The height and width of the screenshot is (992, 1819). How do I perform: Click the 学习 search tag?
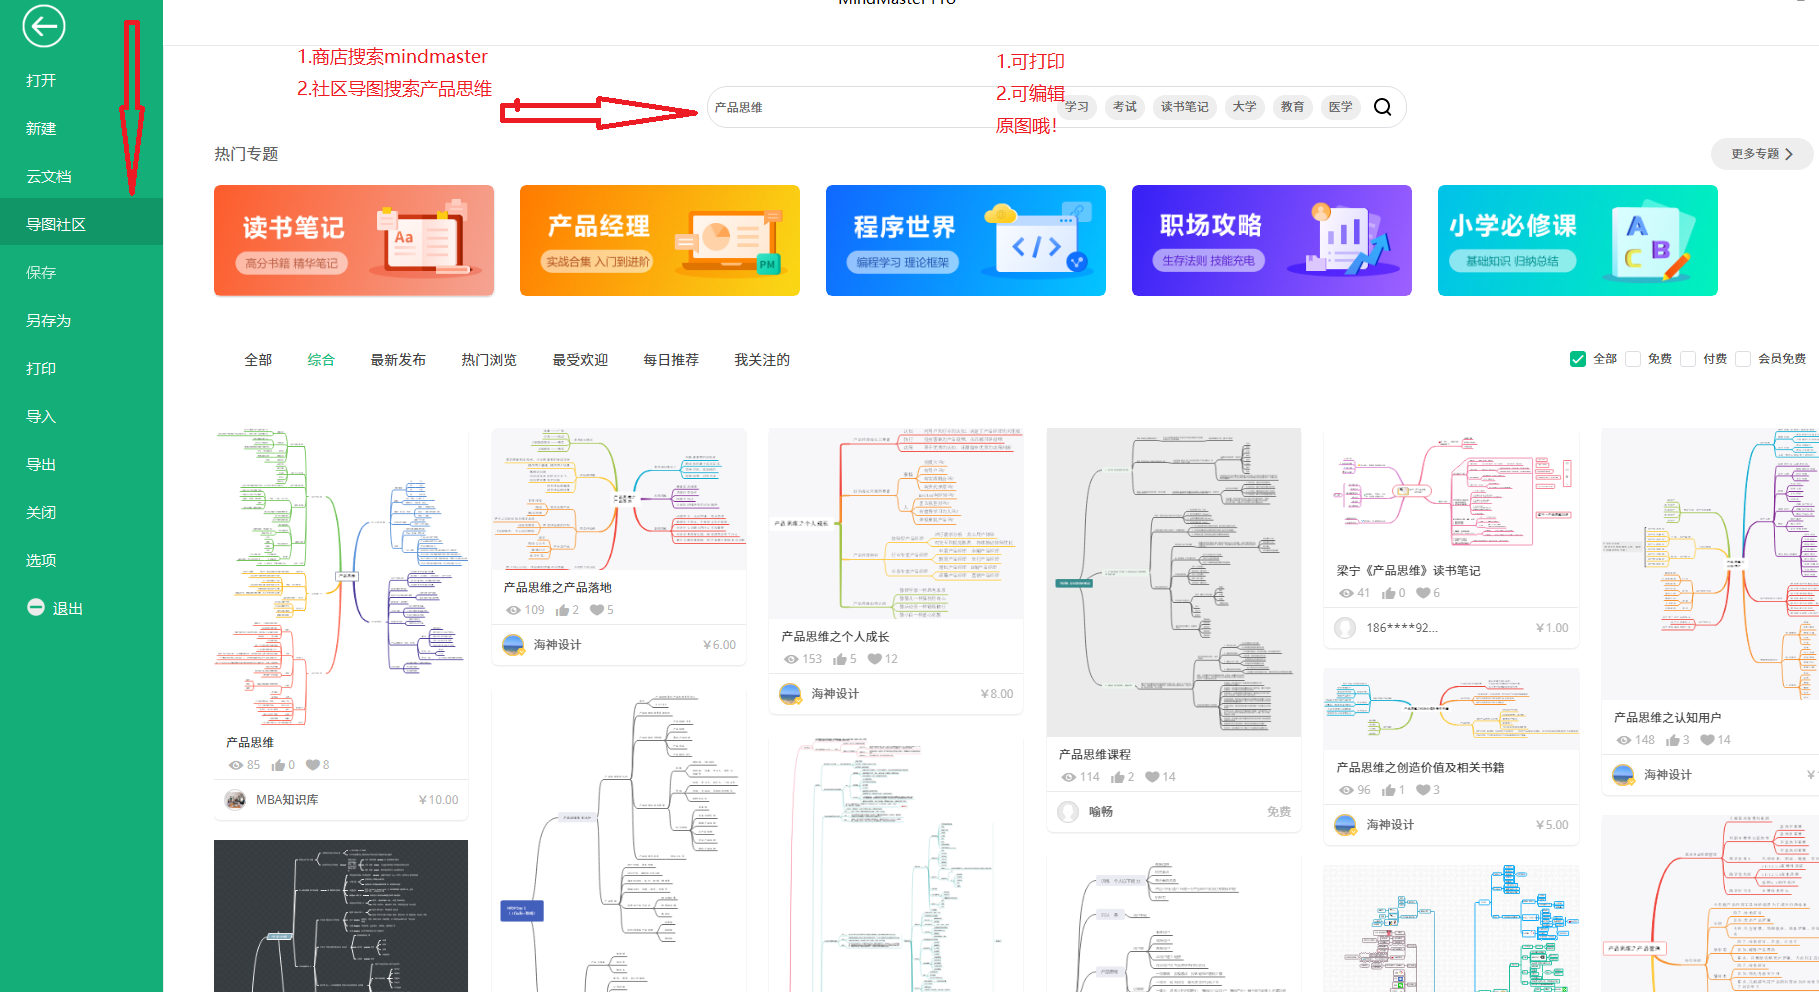pyautogui.click(x=1077, y=107)
